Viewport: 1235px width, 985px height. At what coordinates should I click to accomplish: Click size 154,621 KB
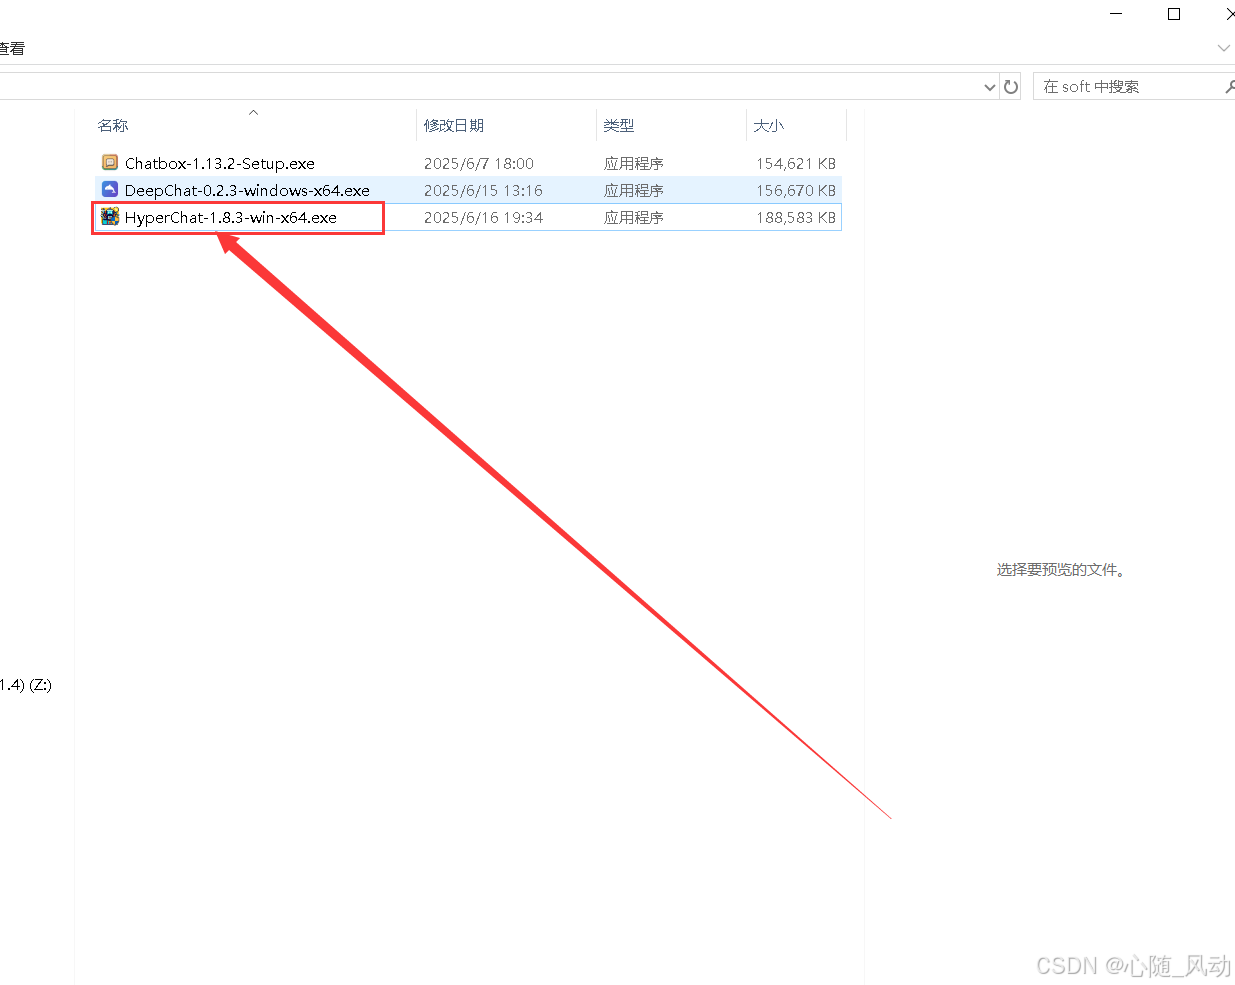point(796,163)
